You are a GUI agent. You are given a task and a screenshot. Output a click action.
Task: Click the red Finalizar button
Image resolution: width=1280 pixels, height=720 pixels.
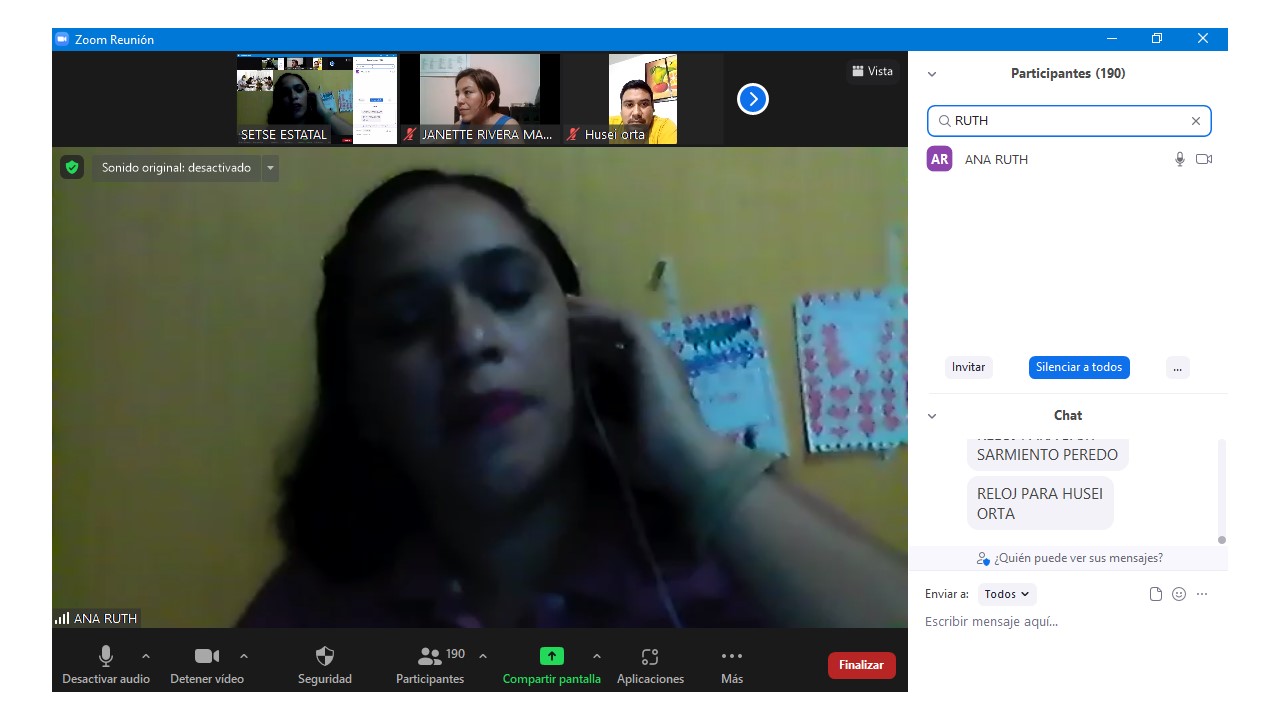coord(862,665)
